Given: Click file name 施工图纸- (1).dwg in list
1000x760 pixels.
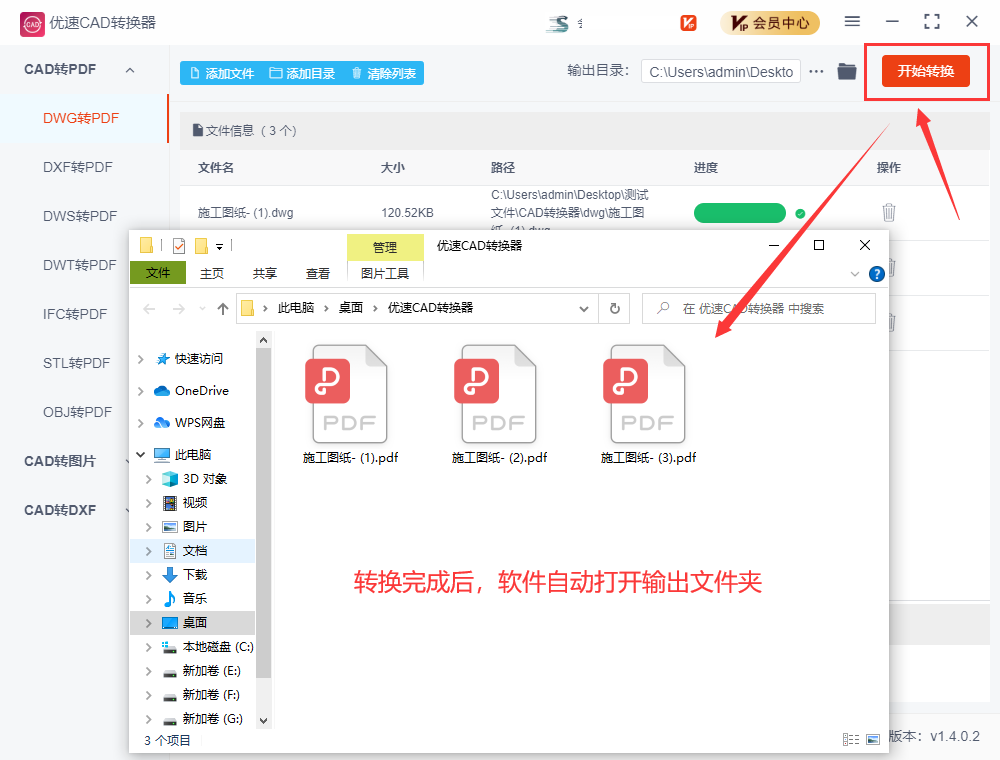Looking at the screenshot, I should click(x=246, y=213).
